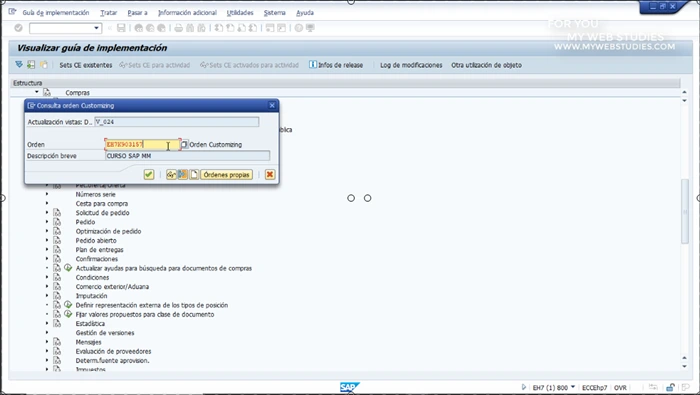Image resolution: width=700 pixels, height=395 pixels.
Task: Click the scroll down arrow at tree bottom
Action: [x=685, y=366]
